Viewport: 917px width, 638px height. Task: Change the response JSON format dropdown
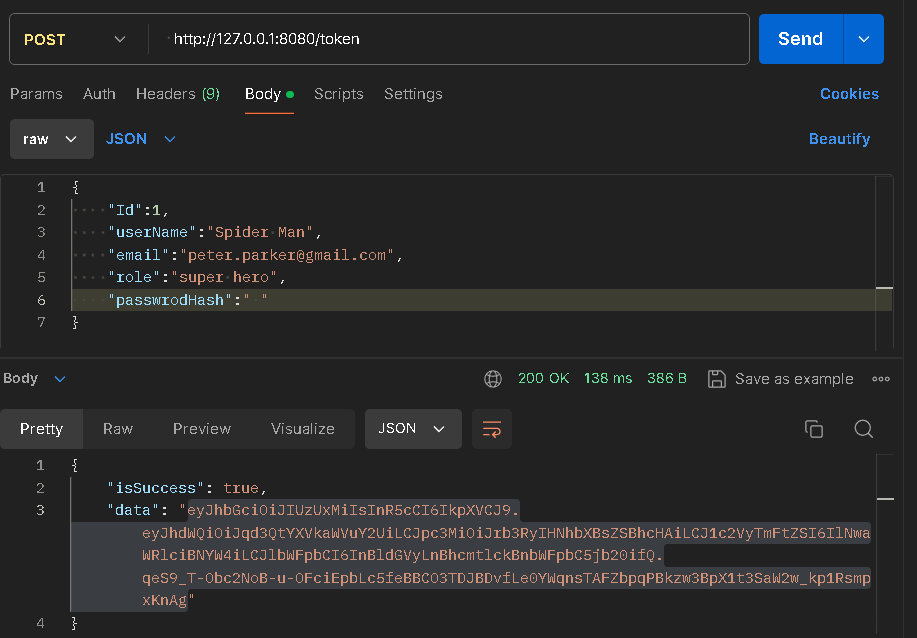[412, 429]
